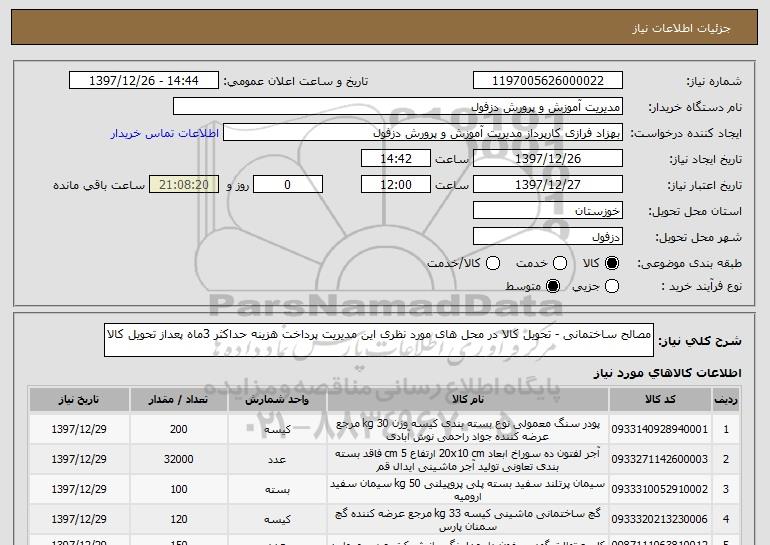Click item name گچ ساختمانی ماشینی
Image resolution: width=770 pixels, height=545 pixels.
pyautogui.click(x=468, y=519)
